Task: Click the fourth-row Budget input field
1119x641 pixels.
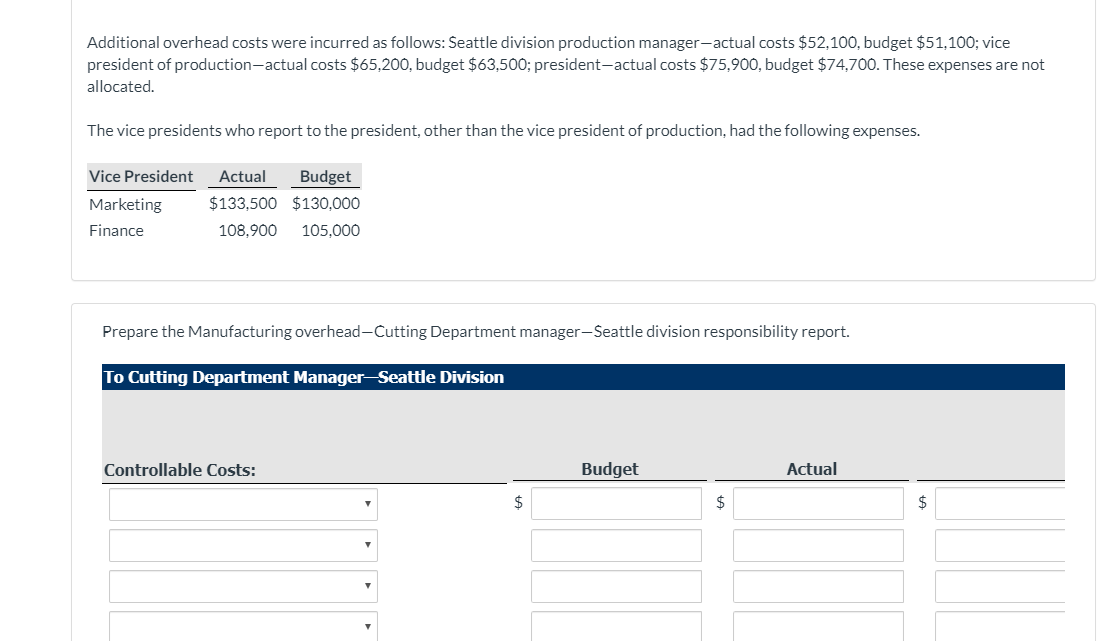Action: (616, 626)
